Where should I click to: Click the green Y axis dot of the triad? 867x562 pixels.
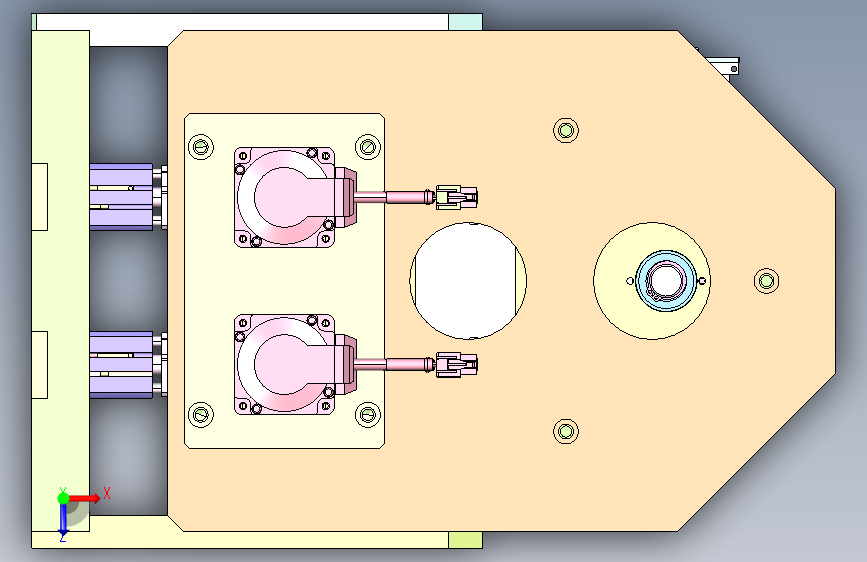coord(63,498)
